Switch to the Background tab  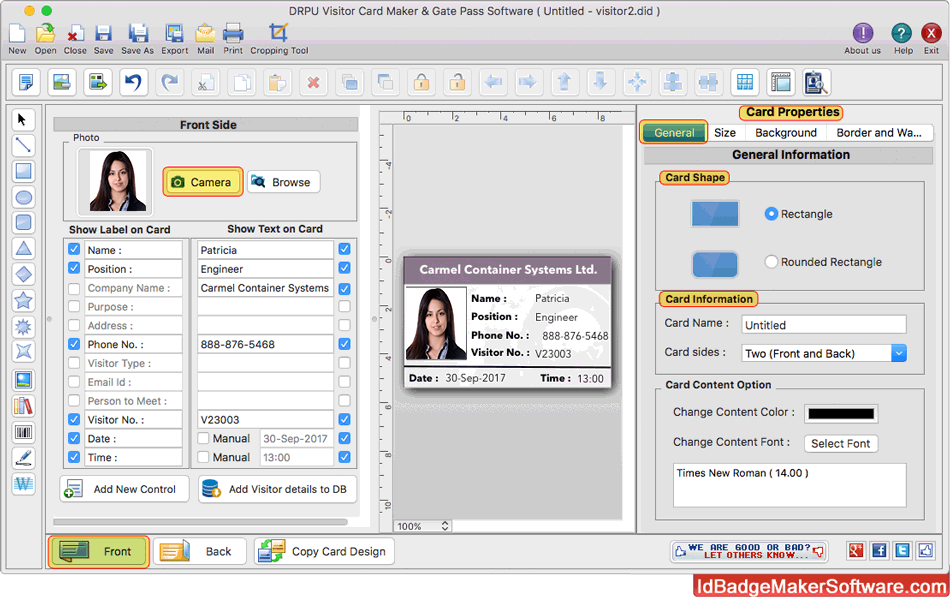pyautogui.click(x=786, y=133)
